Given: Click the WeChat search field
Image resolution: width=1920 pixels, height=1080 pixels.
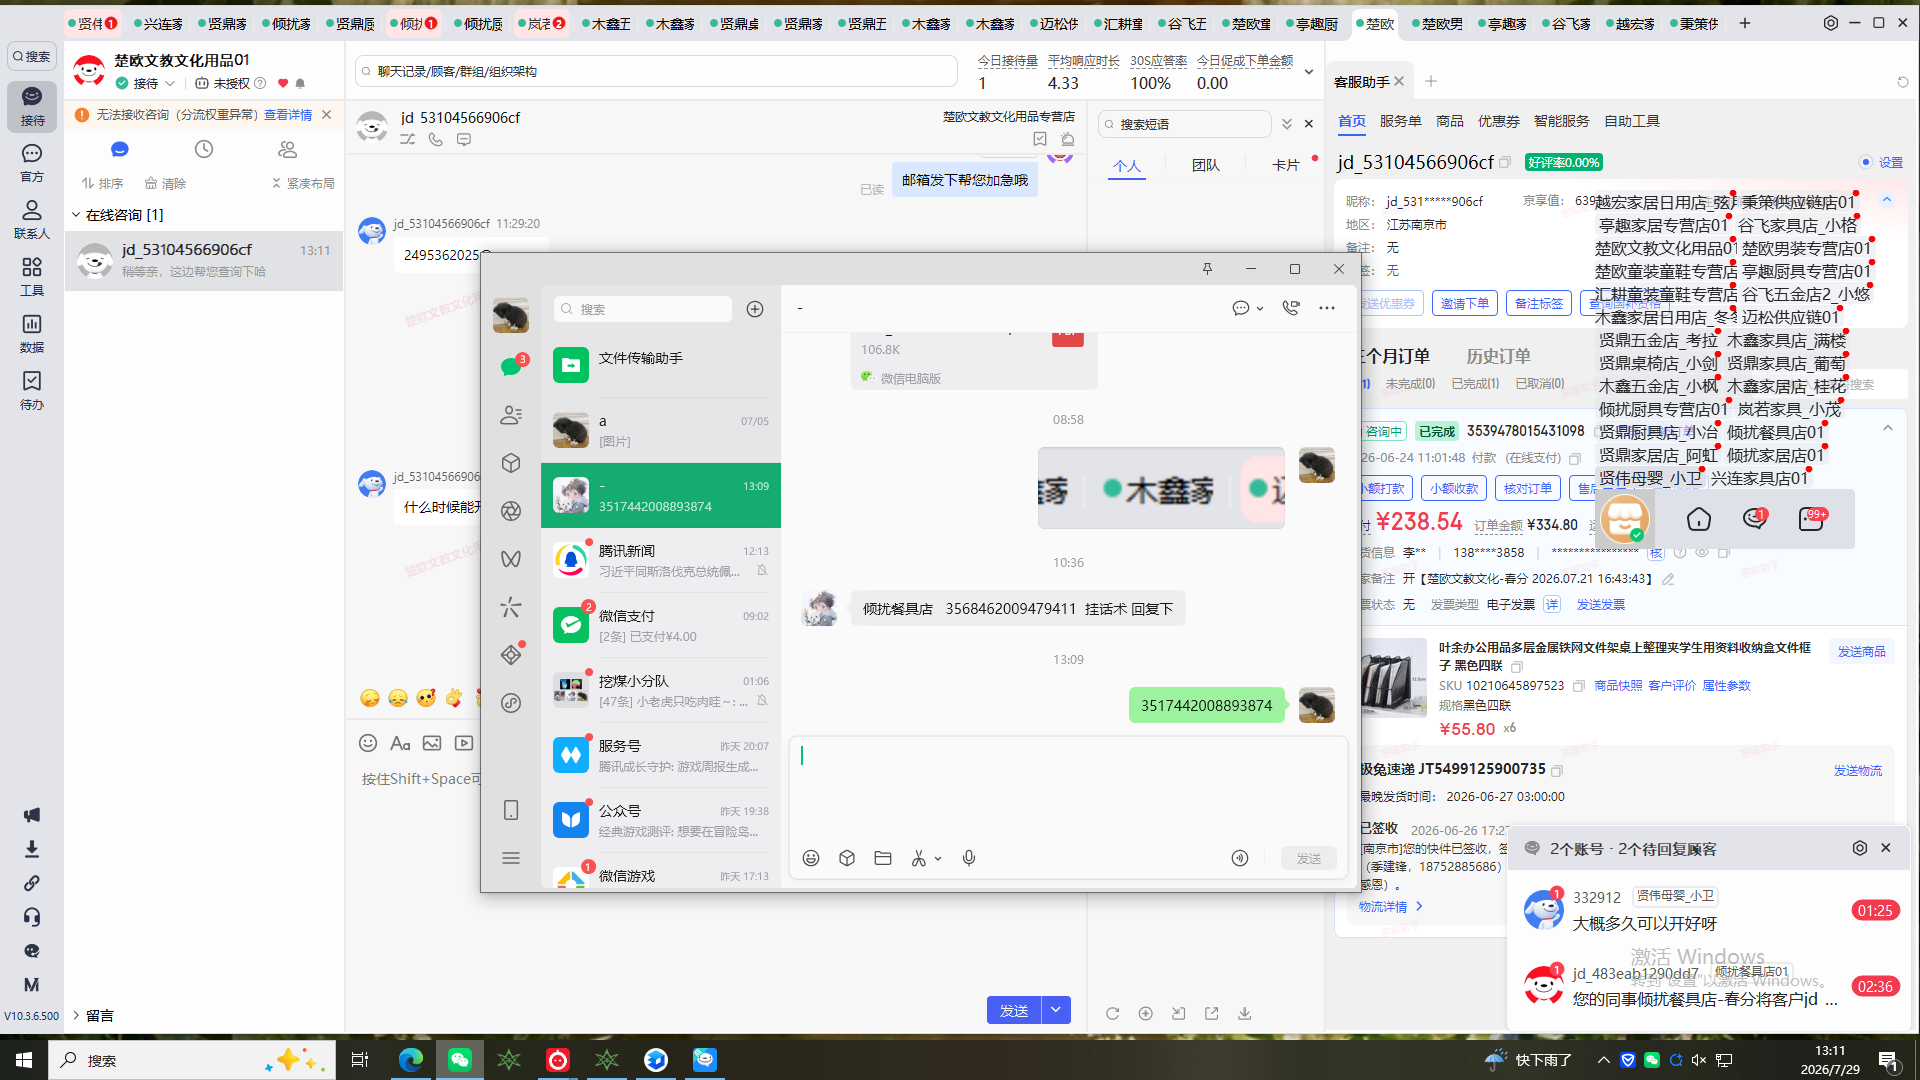Looking at the screenshot, I should click(643, 309).
